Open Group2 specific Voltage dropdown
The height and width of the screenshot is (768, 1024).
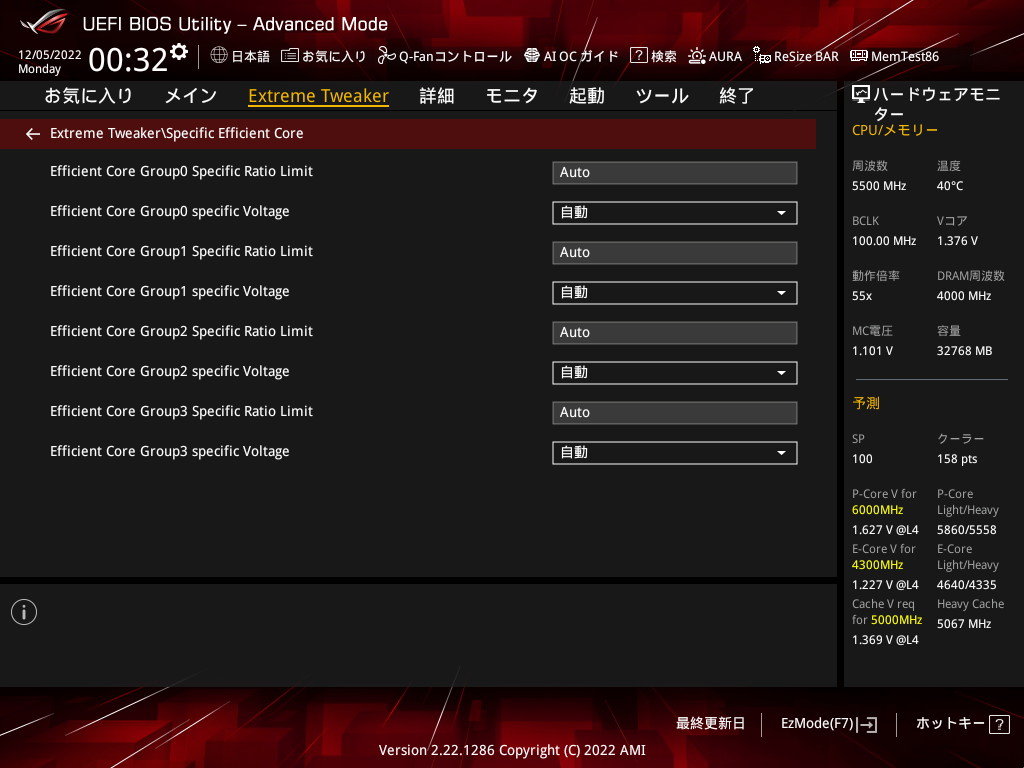click(675, 373)
